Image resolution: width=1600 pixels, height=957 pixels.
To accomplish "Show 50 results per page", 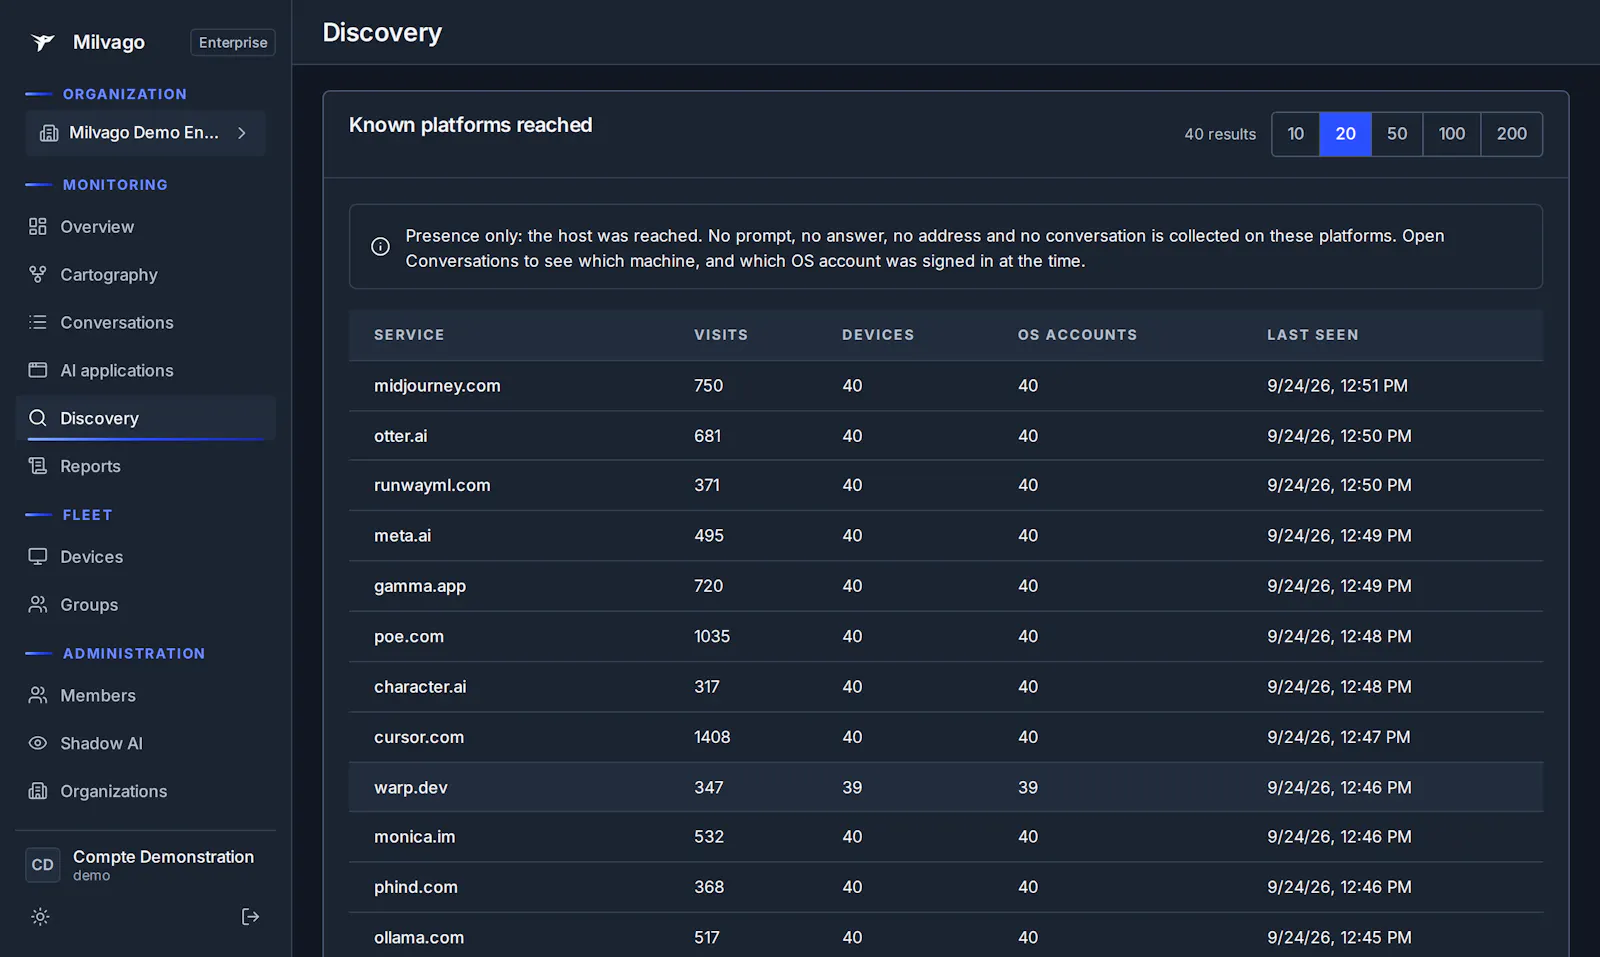I will point(1397,134).
